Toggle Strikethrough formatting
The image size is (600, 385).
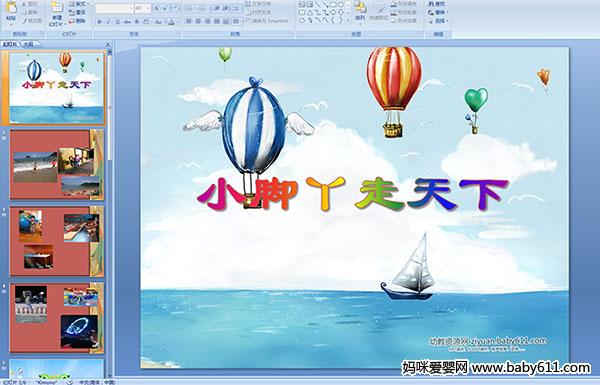(x=127, y=22)
